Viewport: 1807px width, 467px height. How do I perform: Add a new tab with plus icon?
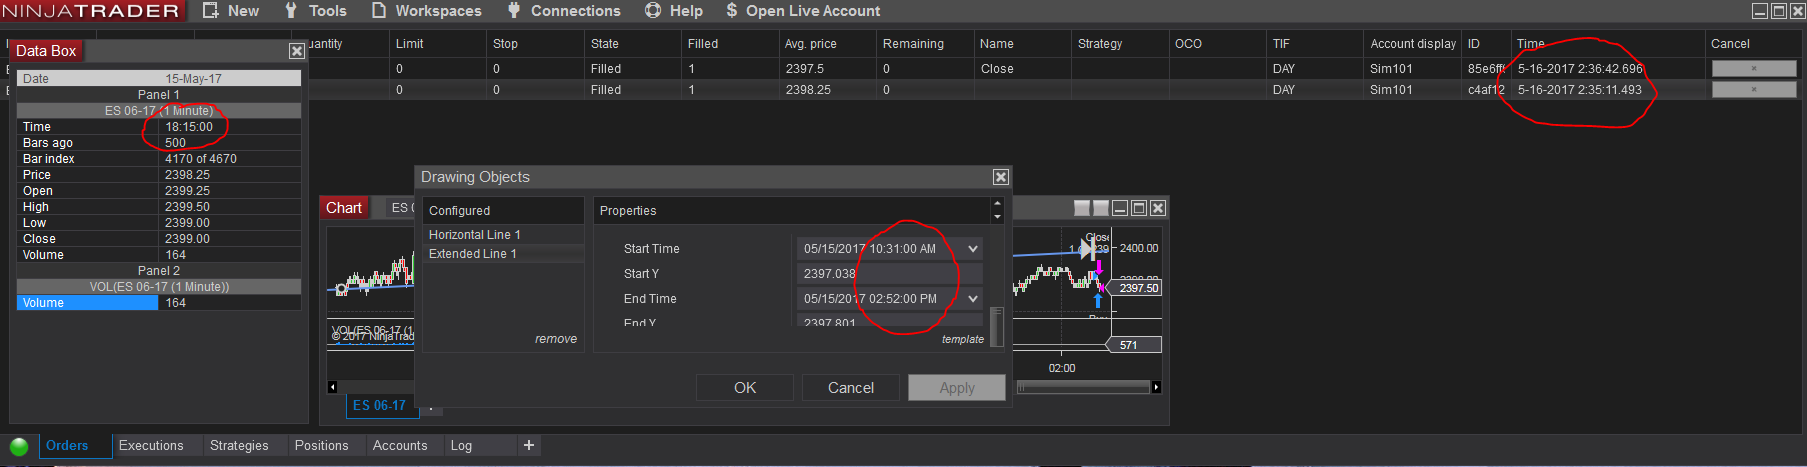[x=529, y=445]
